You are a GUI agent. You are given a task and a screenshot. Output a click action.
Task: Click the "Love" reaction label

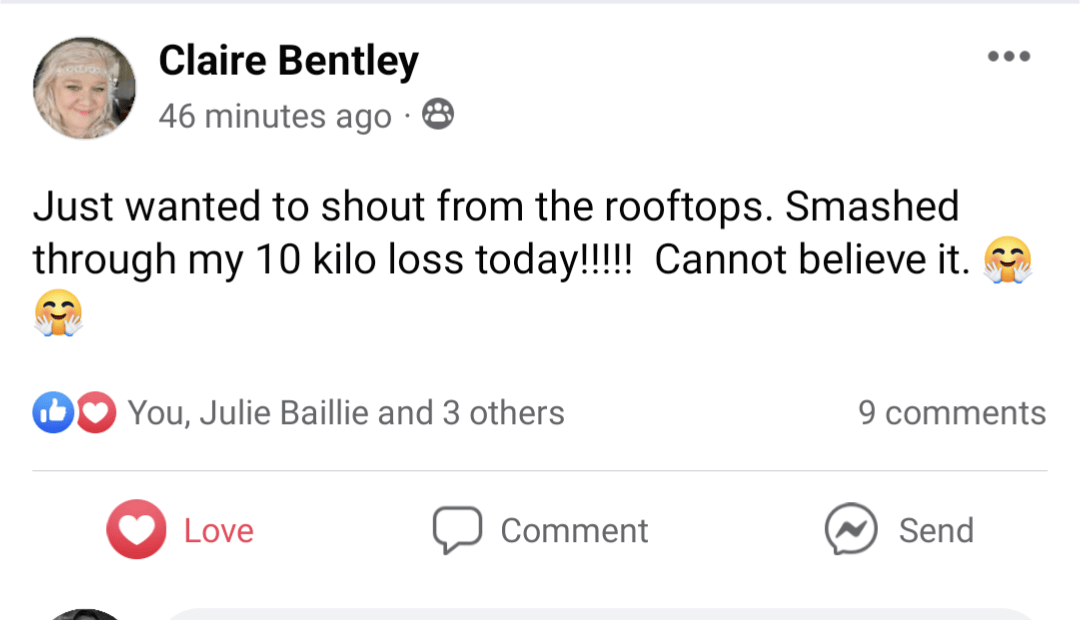pos(218,530)
